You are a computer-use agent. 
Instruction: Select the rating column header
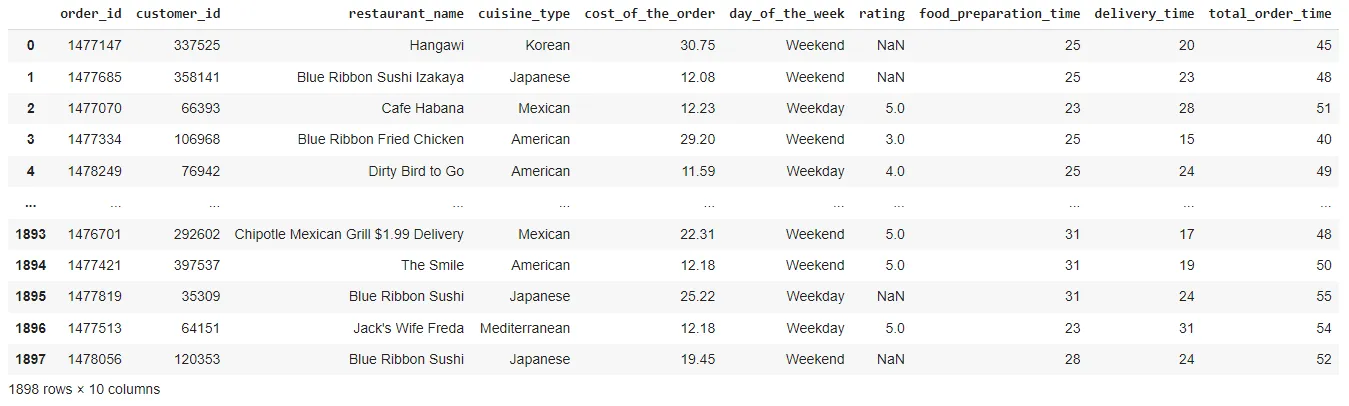point(882,14)
